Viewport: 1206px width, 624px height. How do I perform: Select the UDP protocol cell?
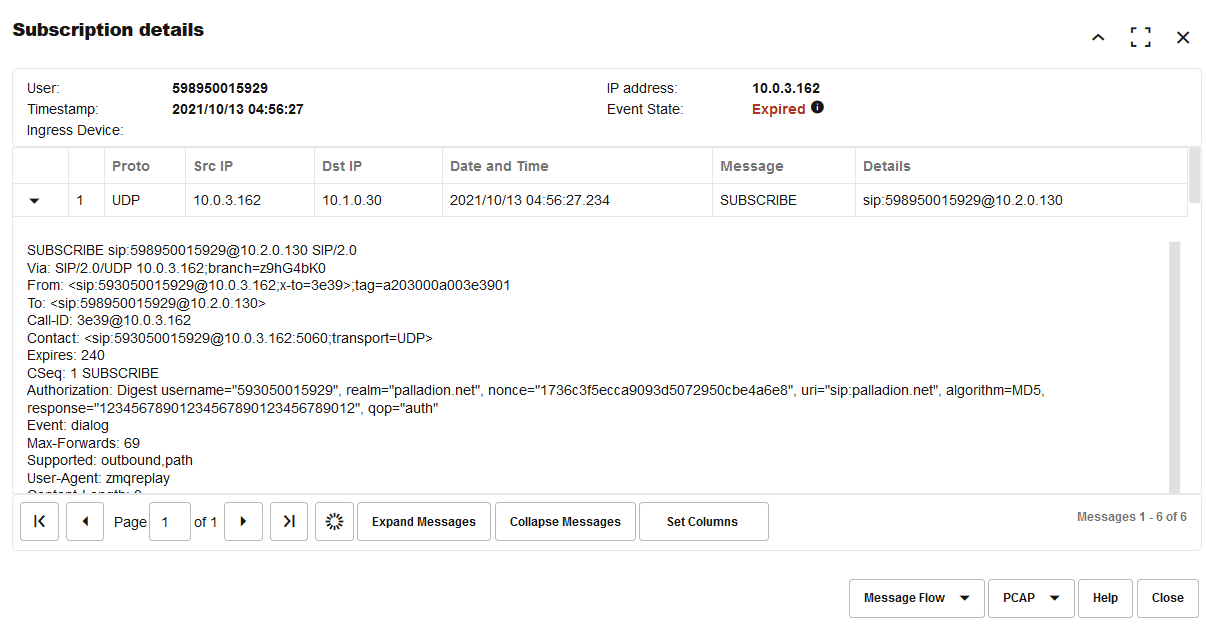(144, 200)
